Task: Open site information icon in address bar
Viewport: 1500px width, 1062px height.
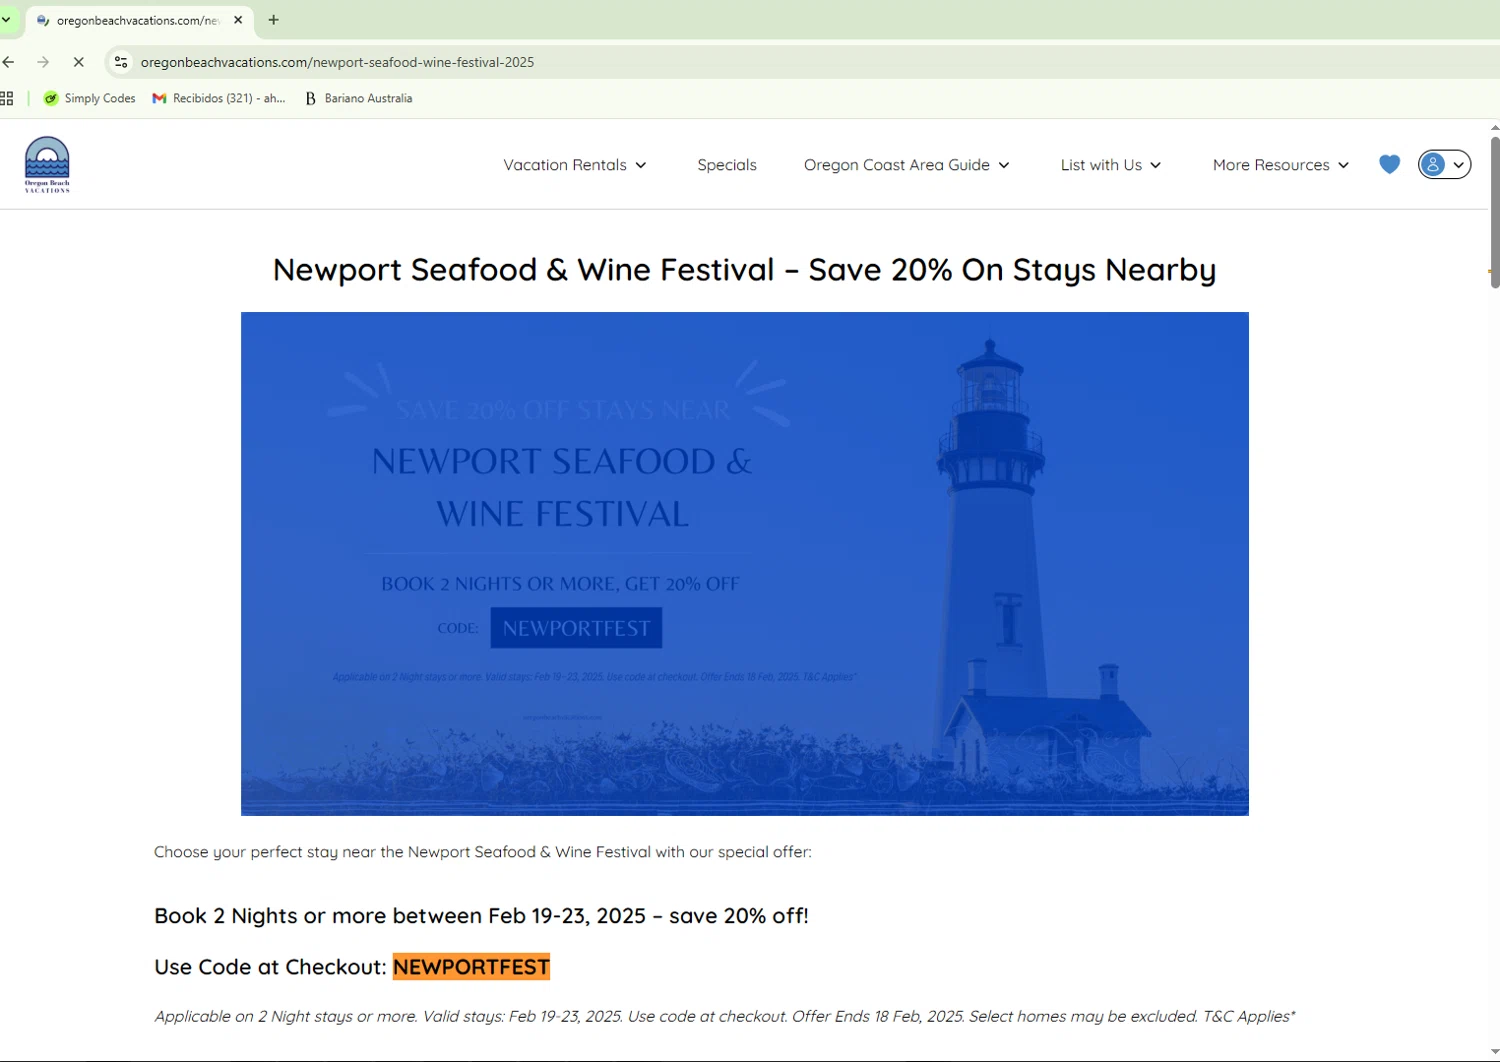Action: (x=121, y=62)
